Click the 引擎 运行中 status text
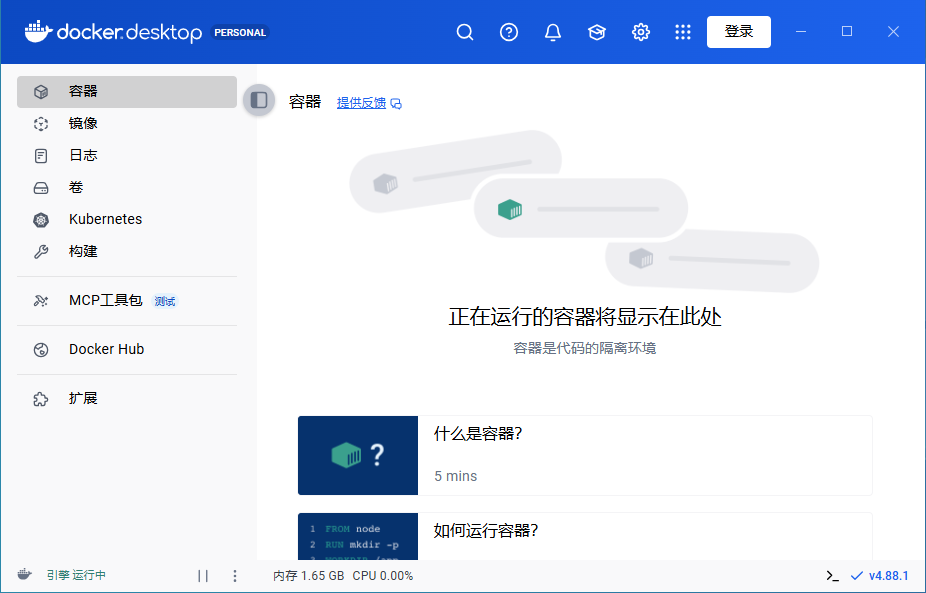This screenshot has height=593, width=926. point(76,575)
